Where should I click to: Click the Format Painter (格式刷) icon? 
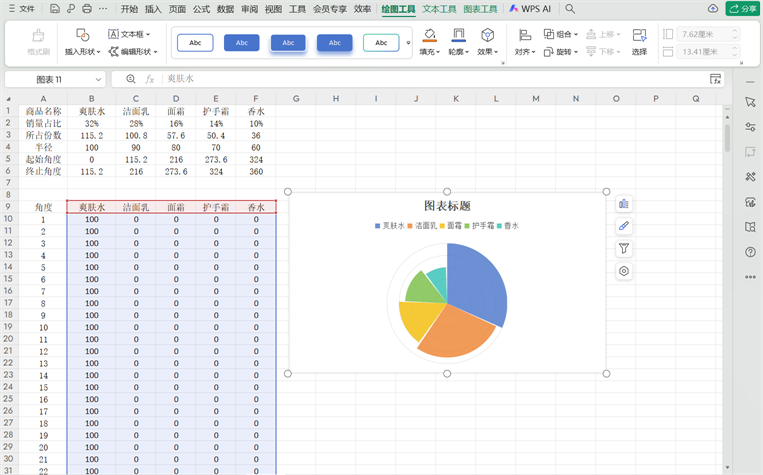[x=40, y=41]
